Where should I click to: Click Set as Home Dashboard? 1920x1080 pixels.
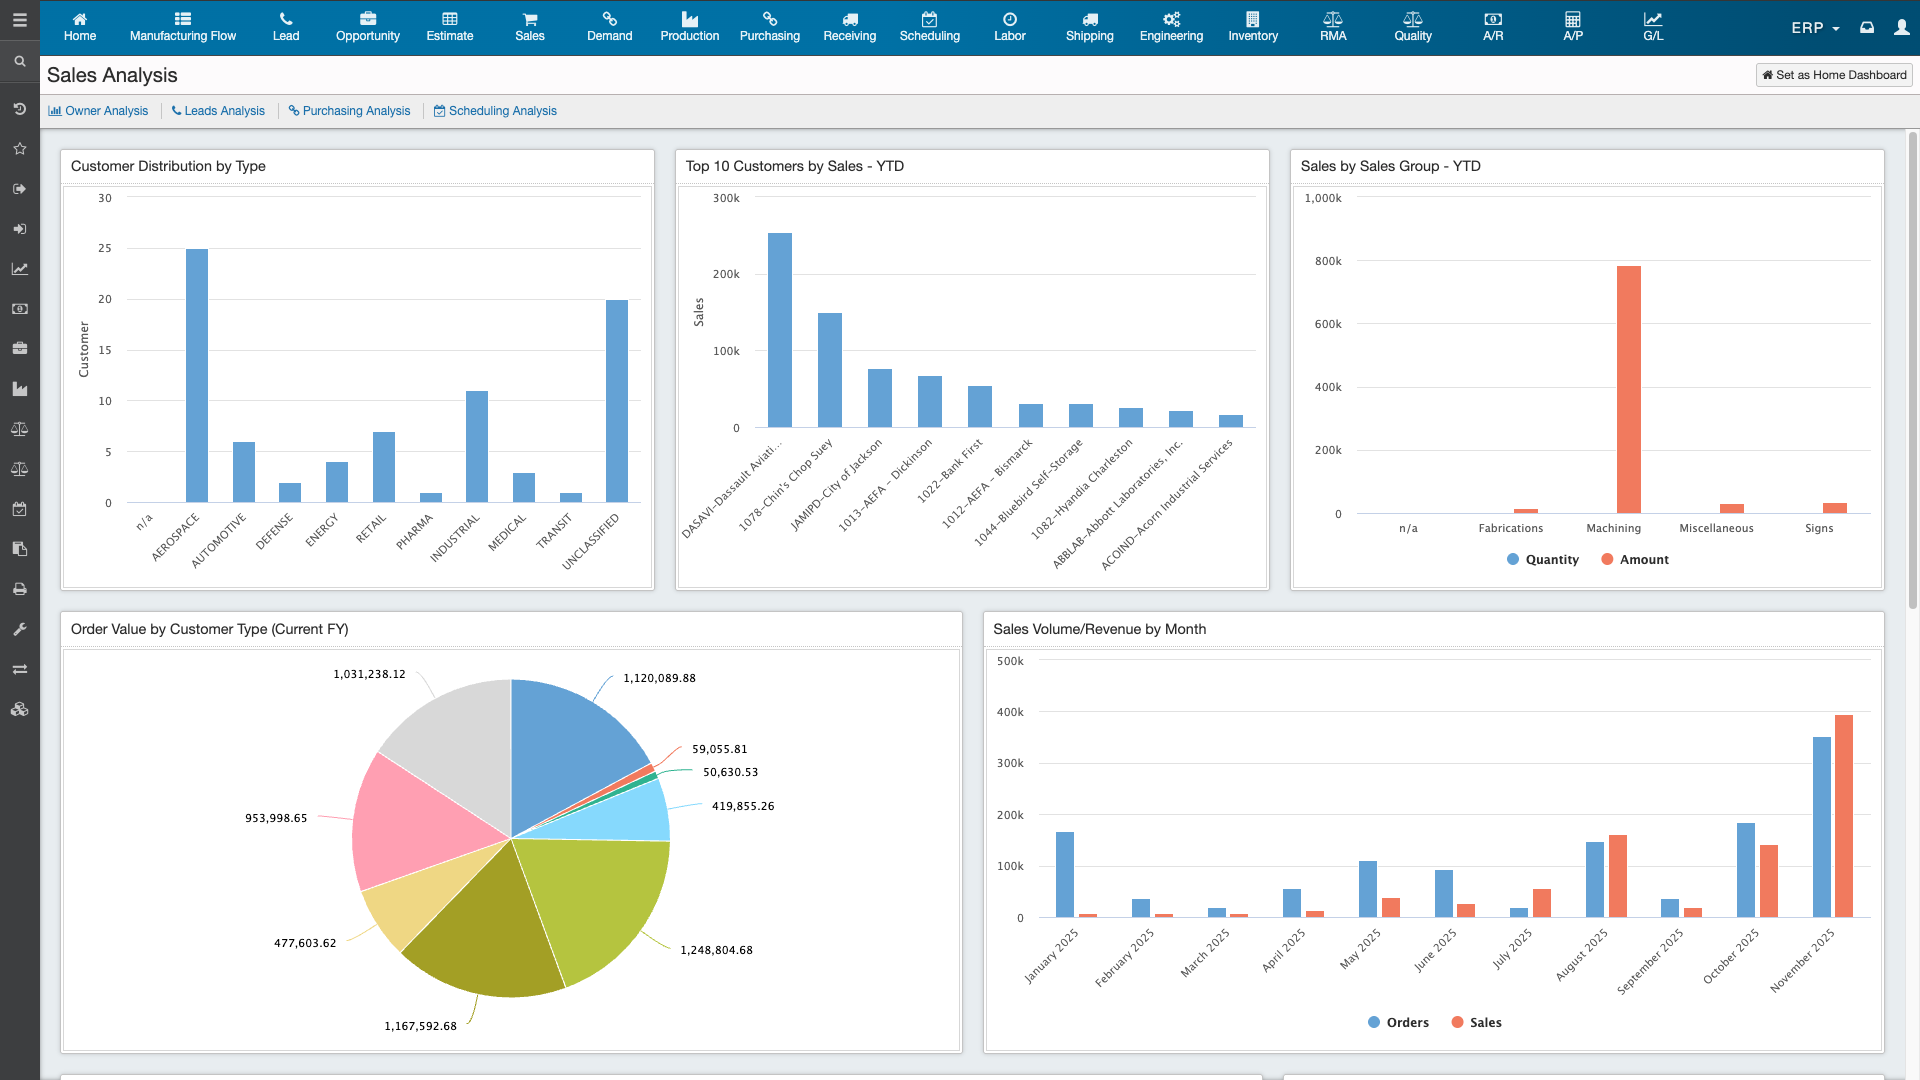(x=1833, y=74)
